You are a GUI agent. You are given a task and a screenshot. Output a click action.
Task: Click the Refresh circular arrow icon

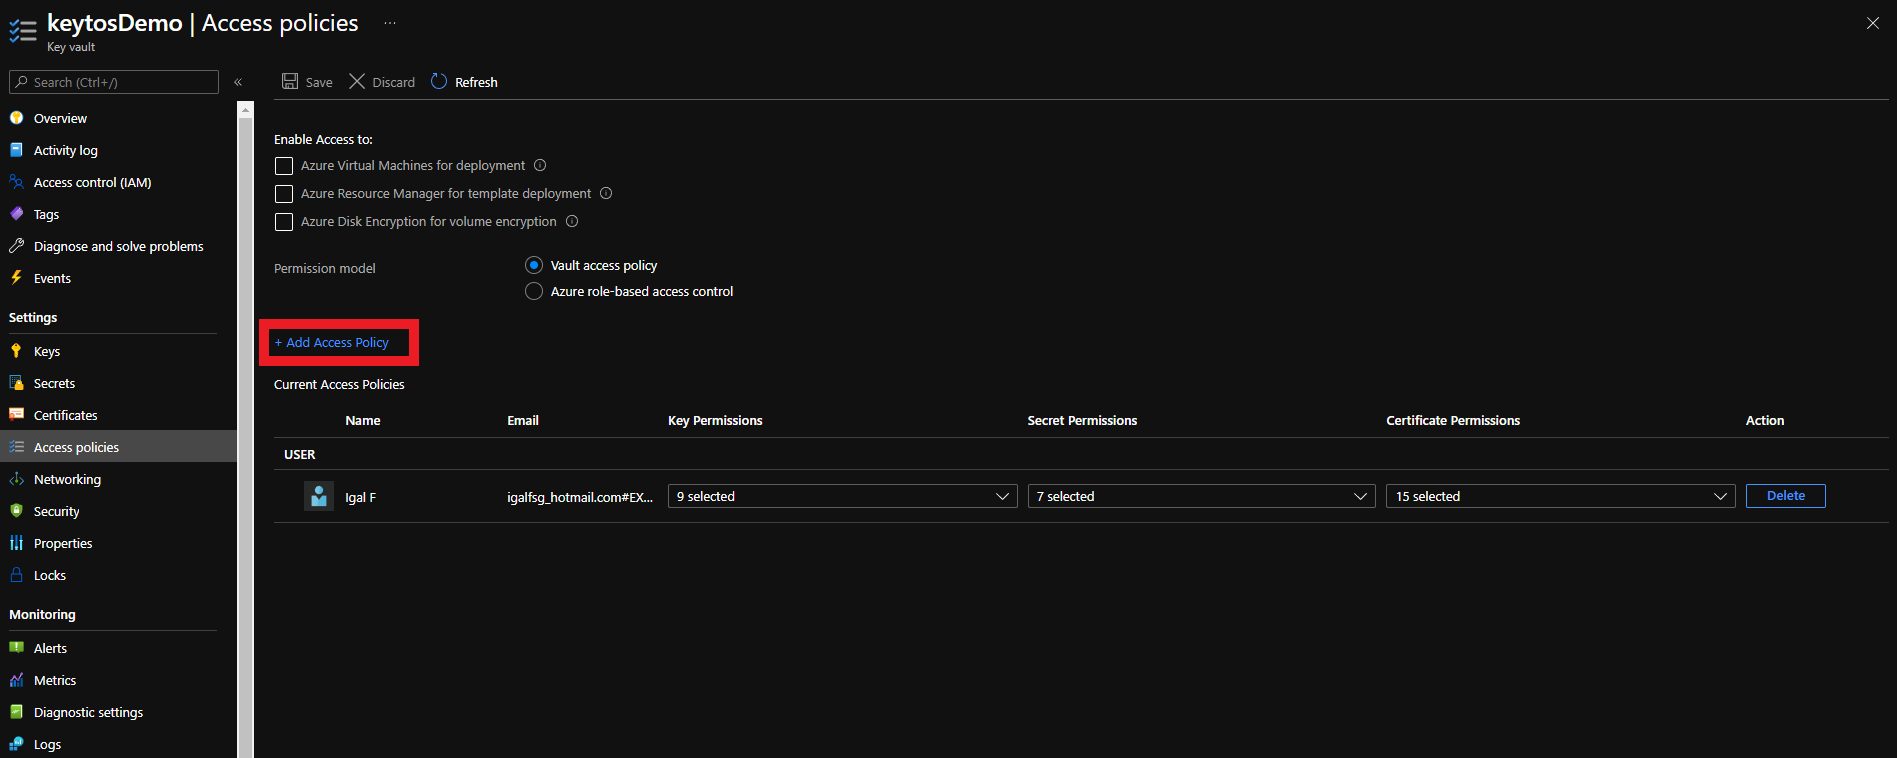pos(439,81)
